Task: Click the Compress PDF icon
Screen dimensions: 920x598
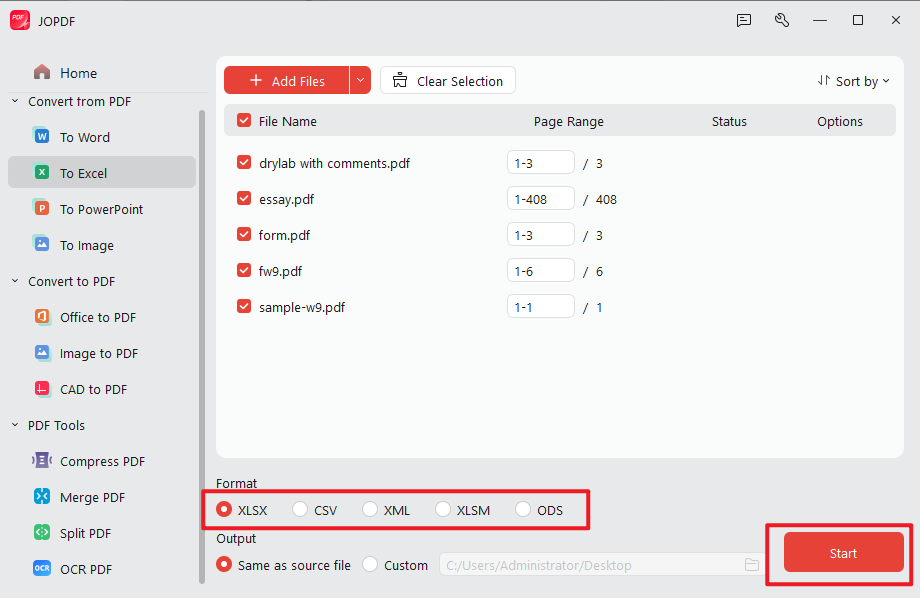Action: coord(42,460)
